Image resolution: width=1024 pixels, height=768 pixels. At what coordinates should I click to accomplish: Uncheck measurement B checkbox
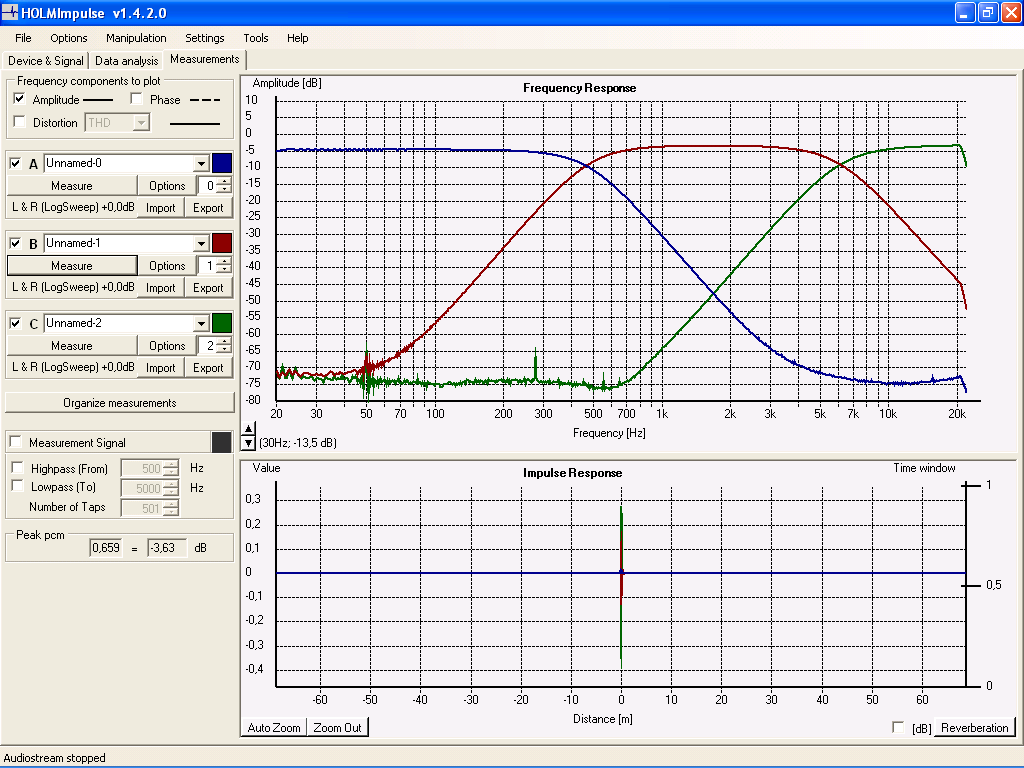(16, 244)
